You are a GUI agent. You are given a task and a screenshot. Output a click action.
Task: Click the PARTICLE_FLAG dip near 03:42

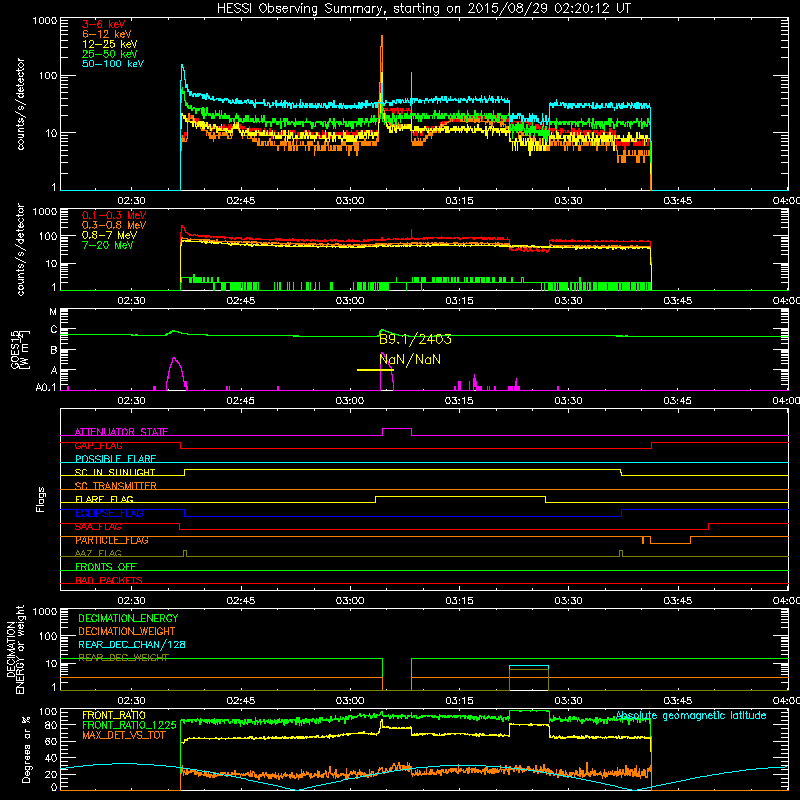click(670, 541)
